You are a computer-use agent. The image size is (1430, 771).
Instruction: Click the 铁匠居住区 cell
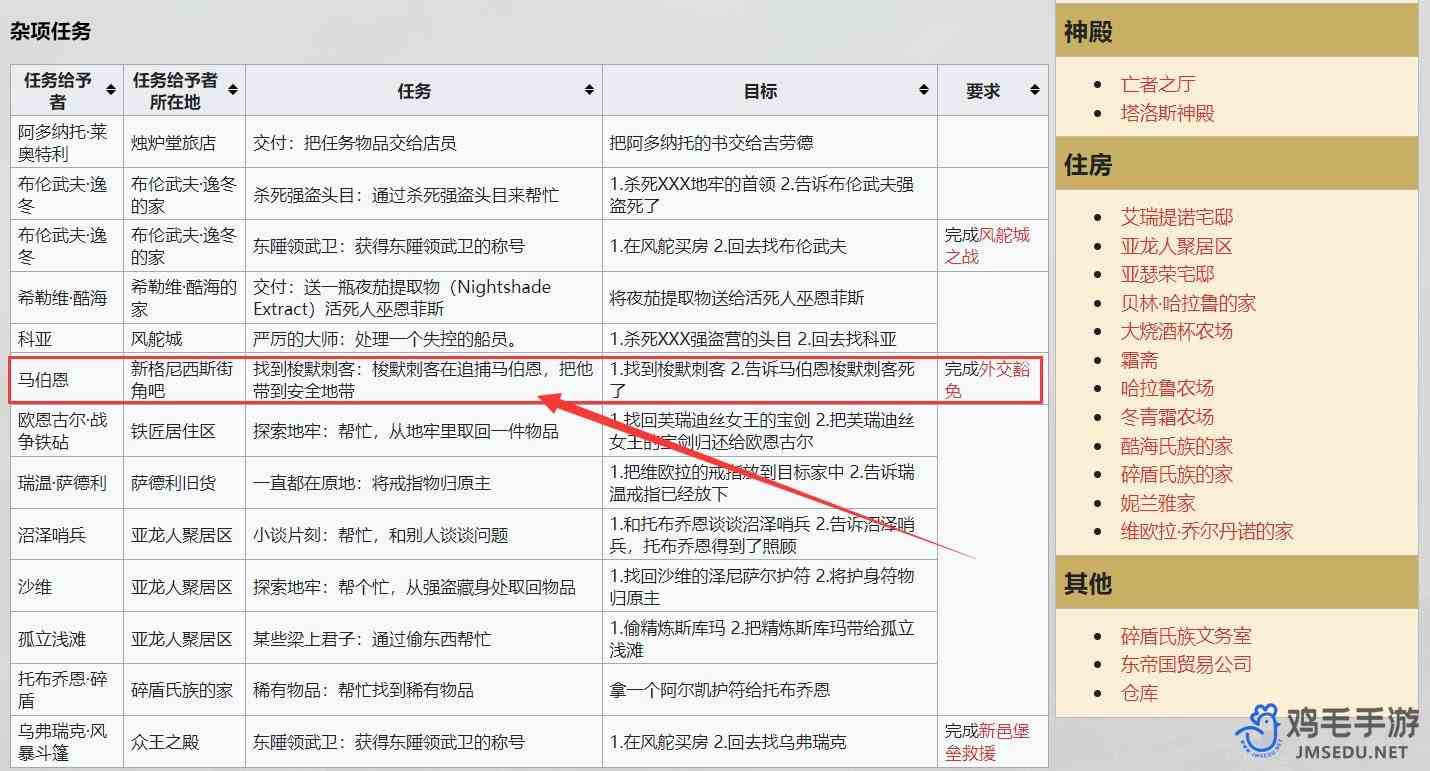click(184, 431)
